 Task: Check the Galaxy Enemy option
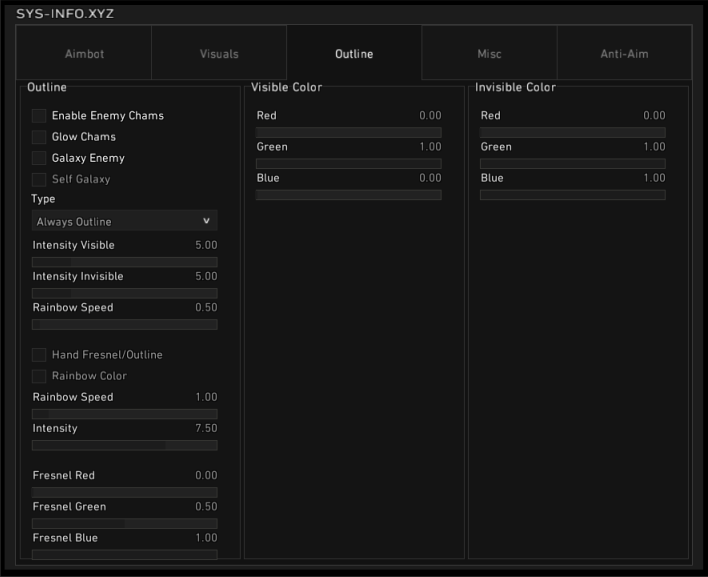pos(40,158)
